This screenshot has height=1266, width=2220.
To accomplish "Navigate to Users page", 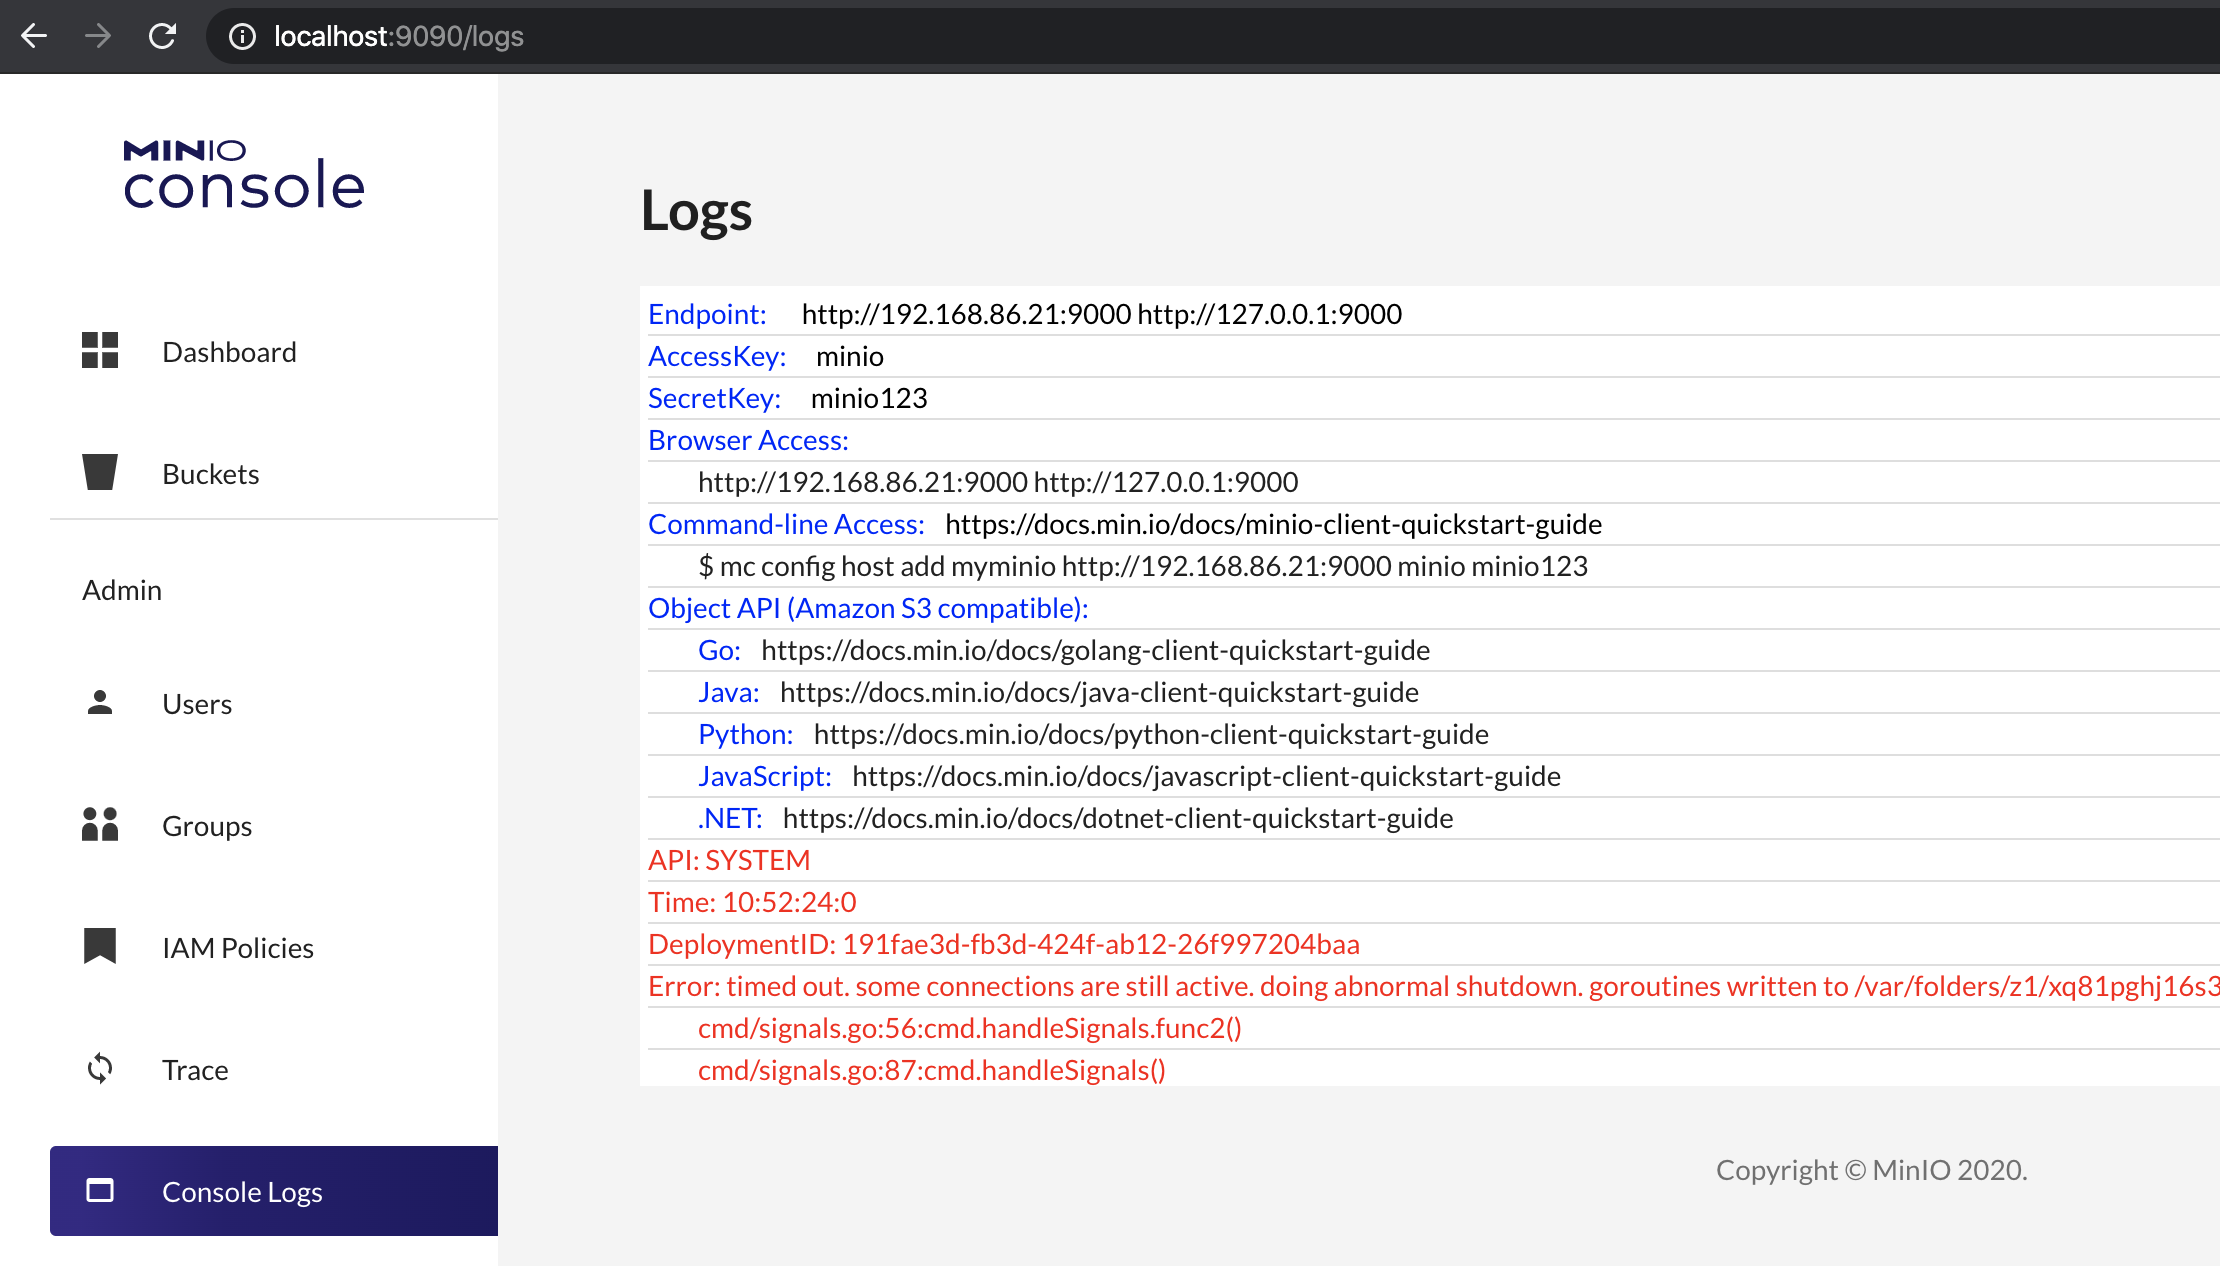I will [197, 704].
